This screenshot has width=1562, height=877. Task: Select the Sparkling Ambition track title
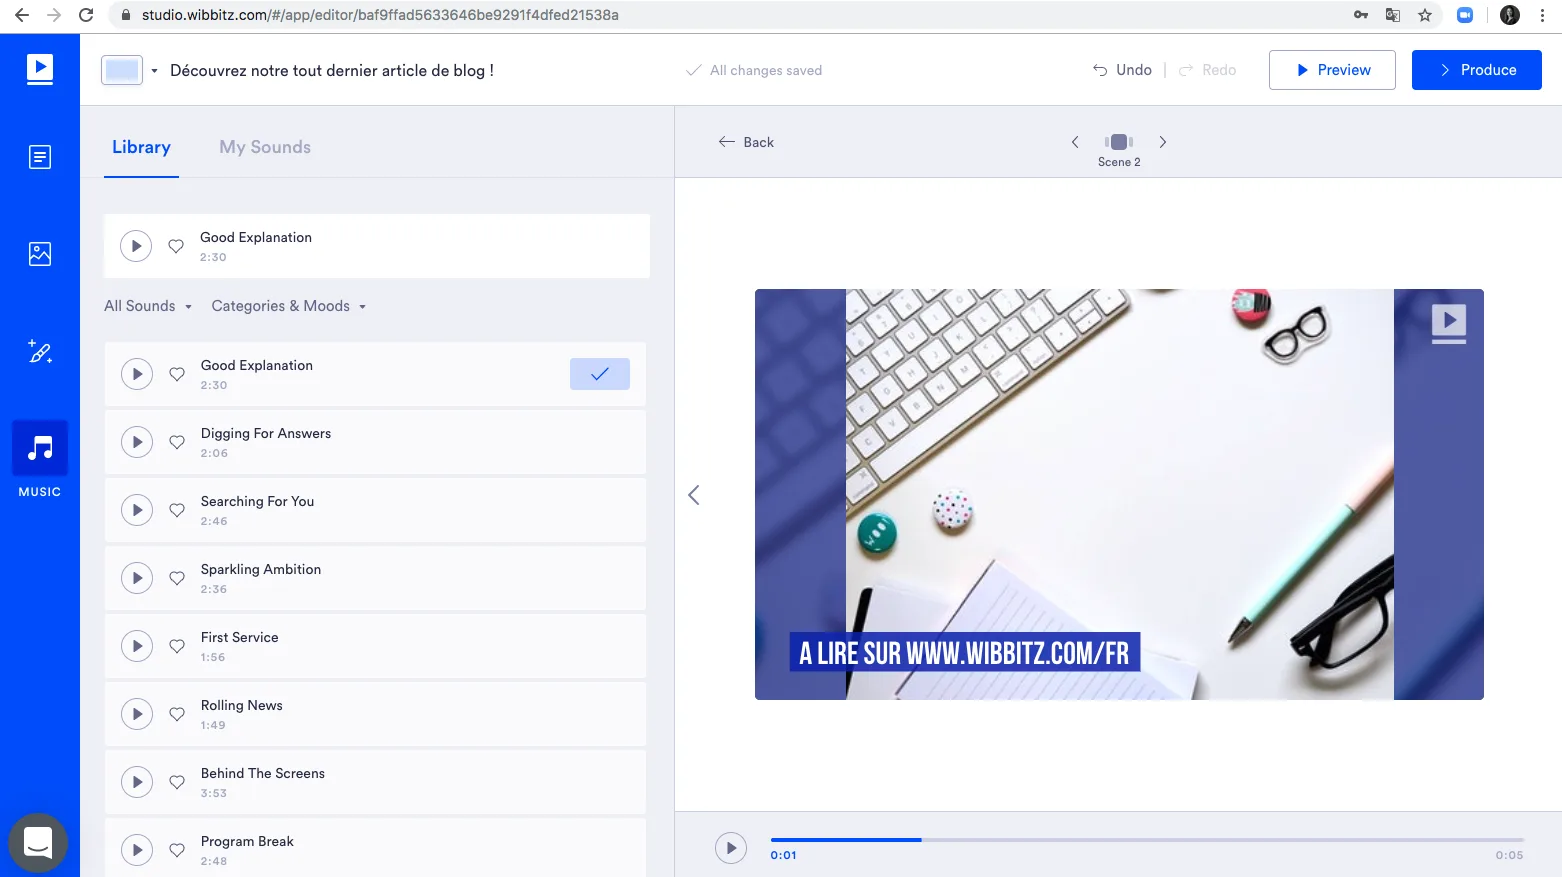(x=261, y=569)
